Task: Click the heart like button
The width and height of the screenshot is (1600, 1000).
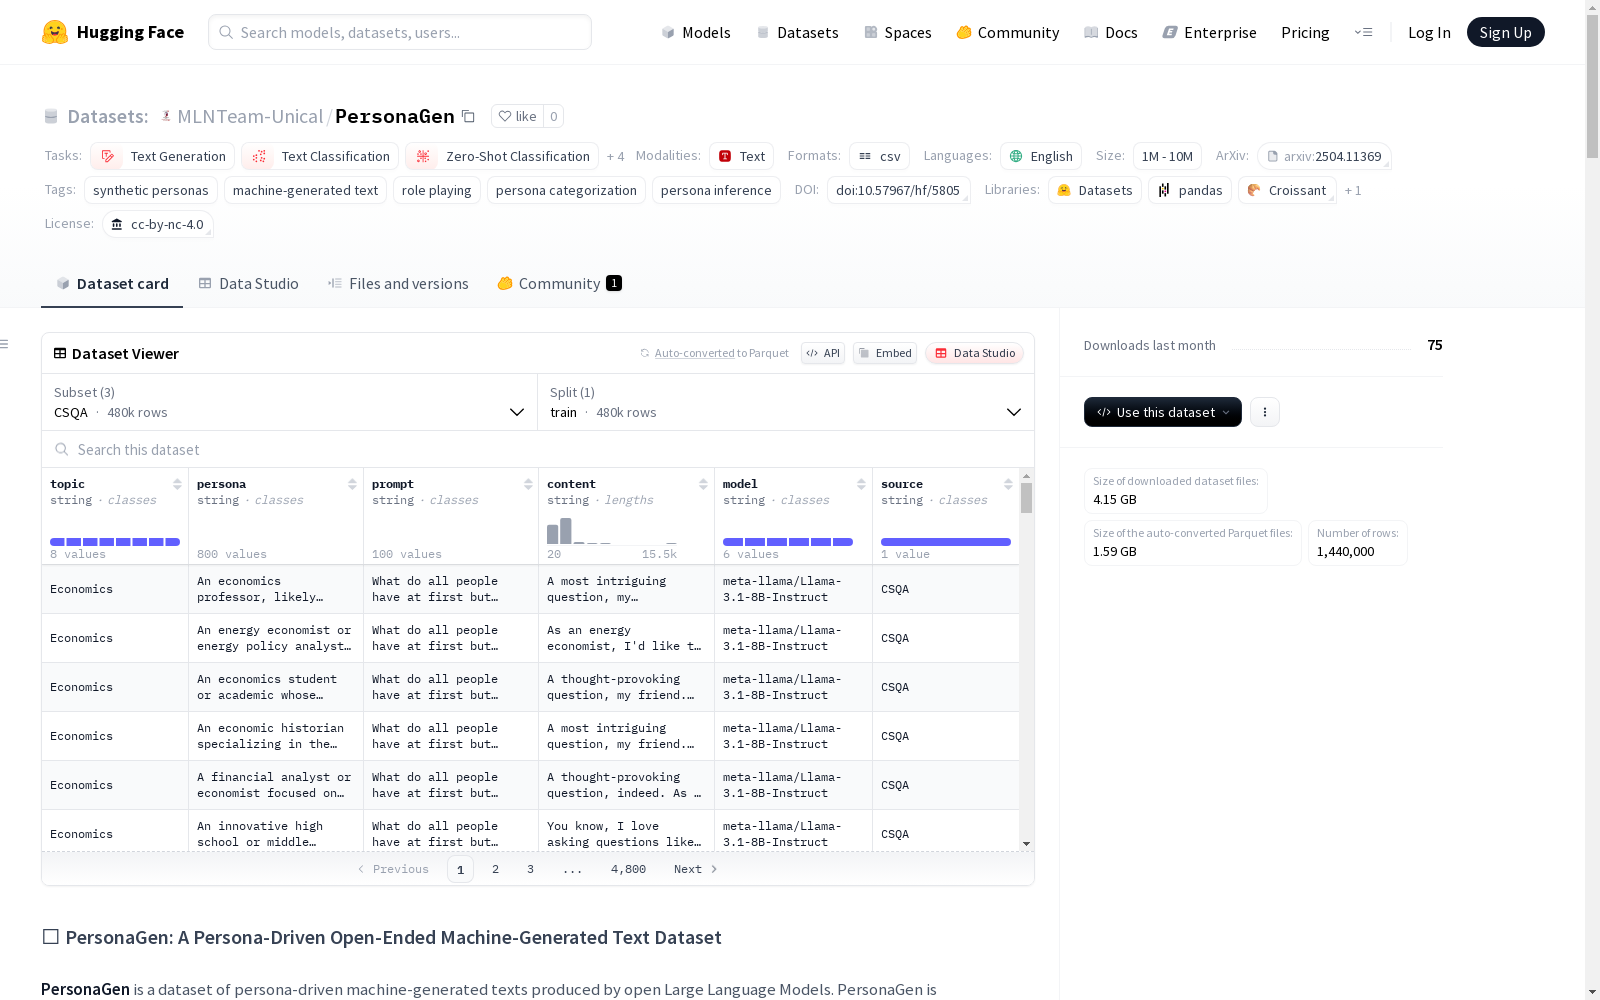Action: (517, 116)
